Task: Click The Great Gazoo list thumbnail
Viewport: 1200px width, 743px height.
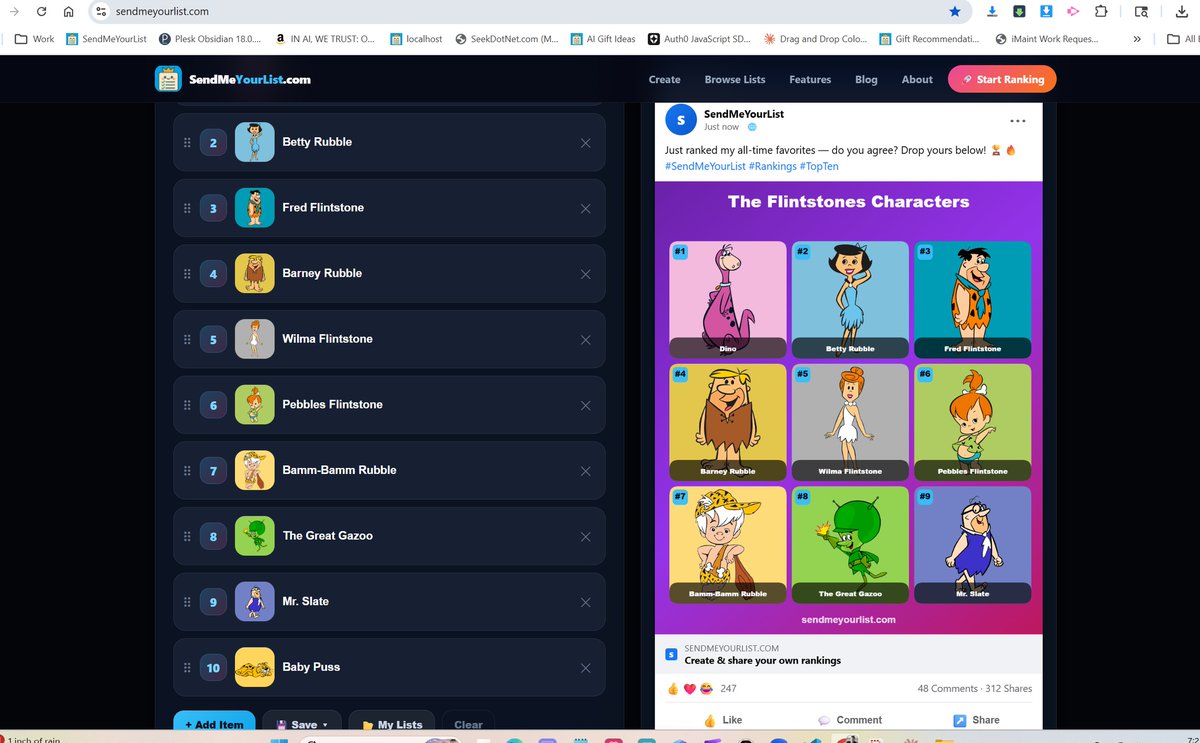Action: (x=254, y=536)
